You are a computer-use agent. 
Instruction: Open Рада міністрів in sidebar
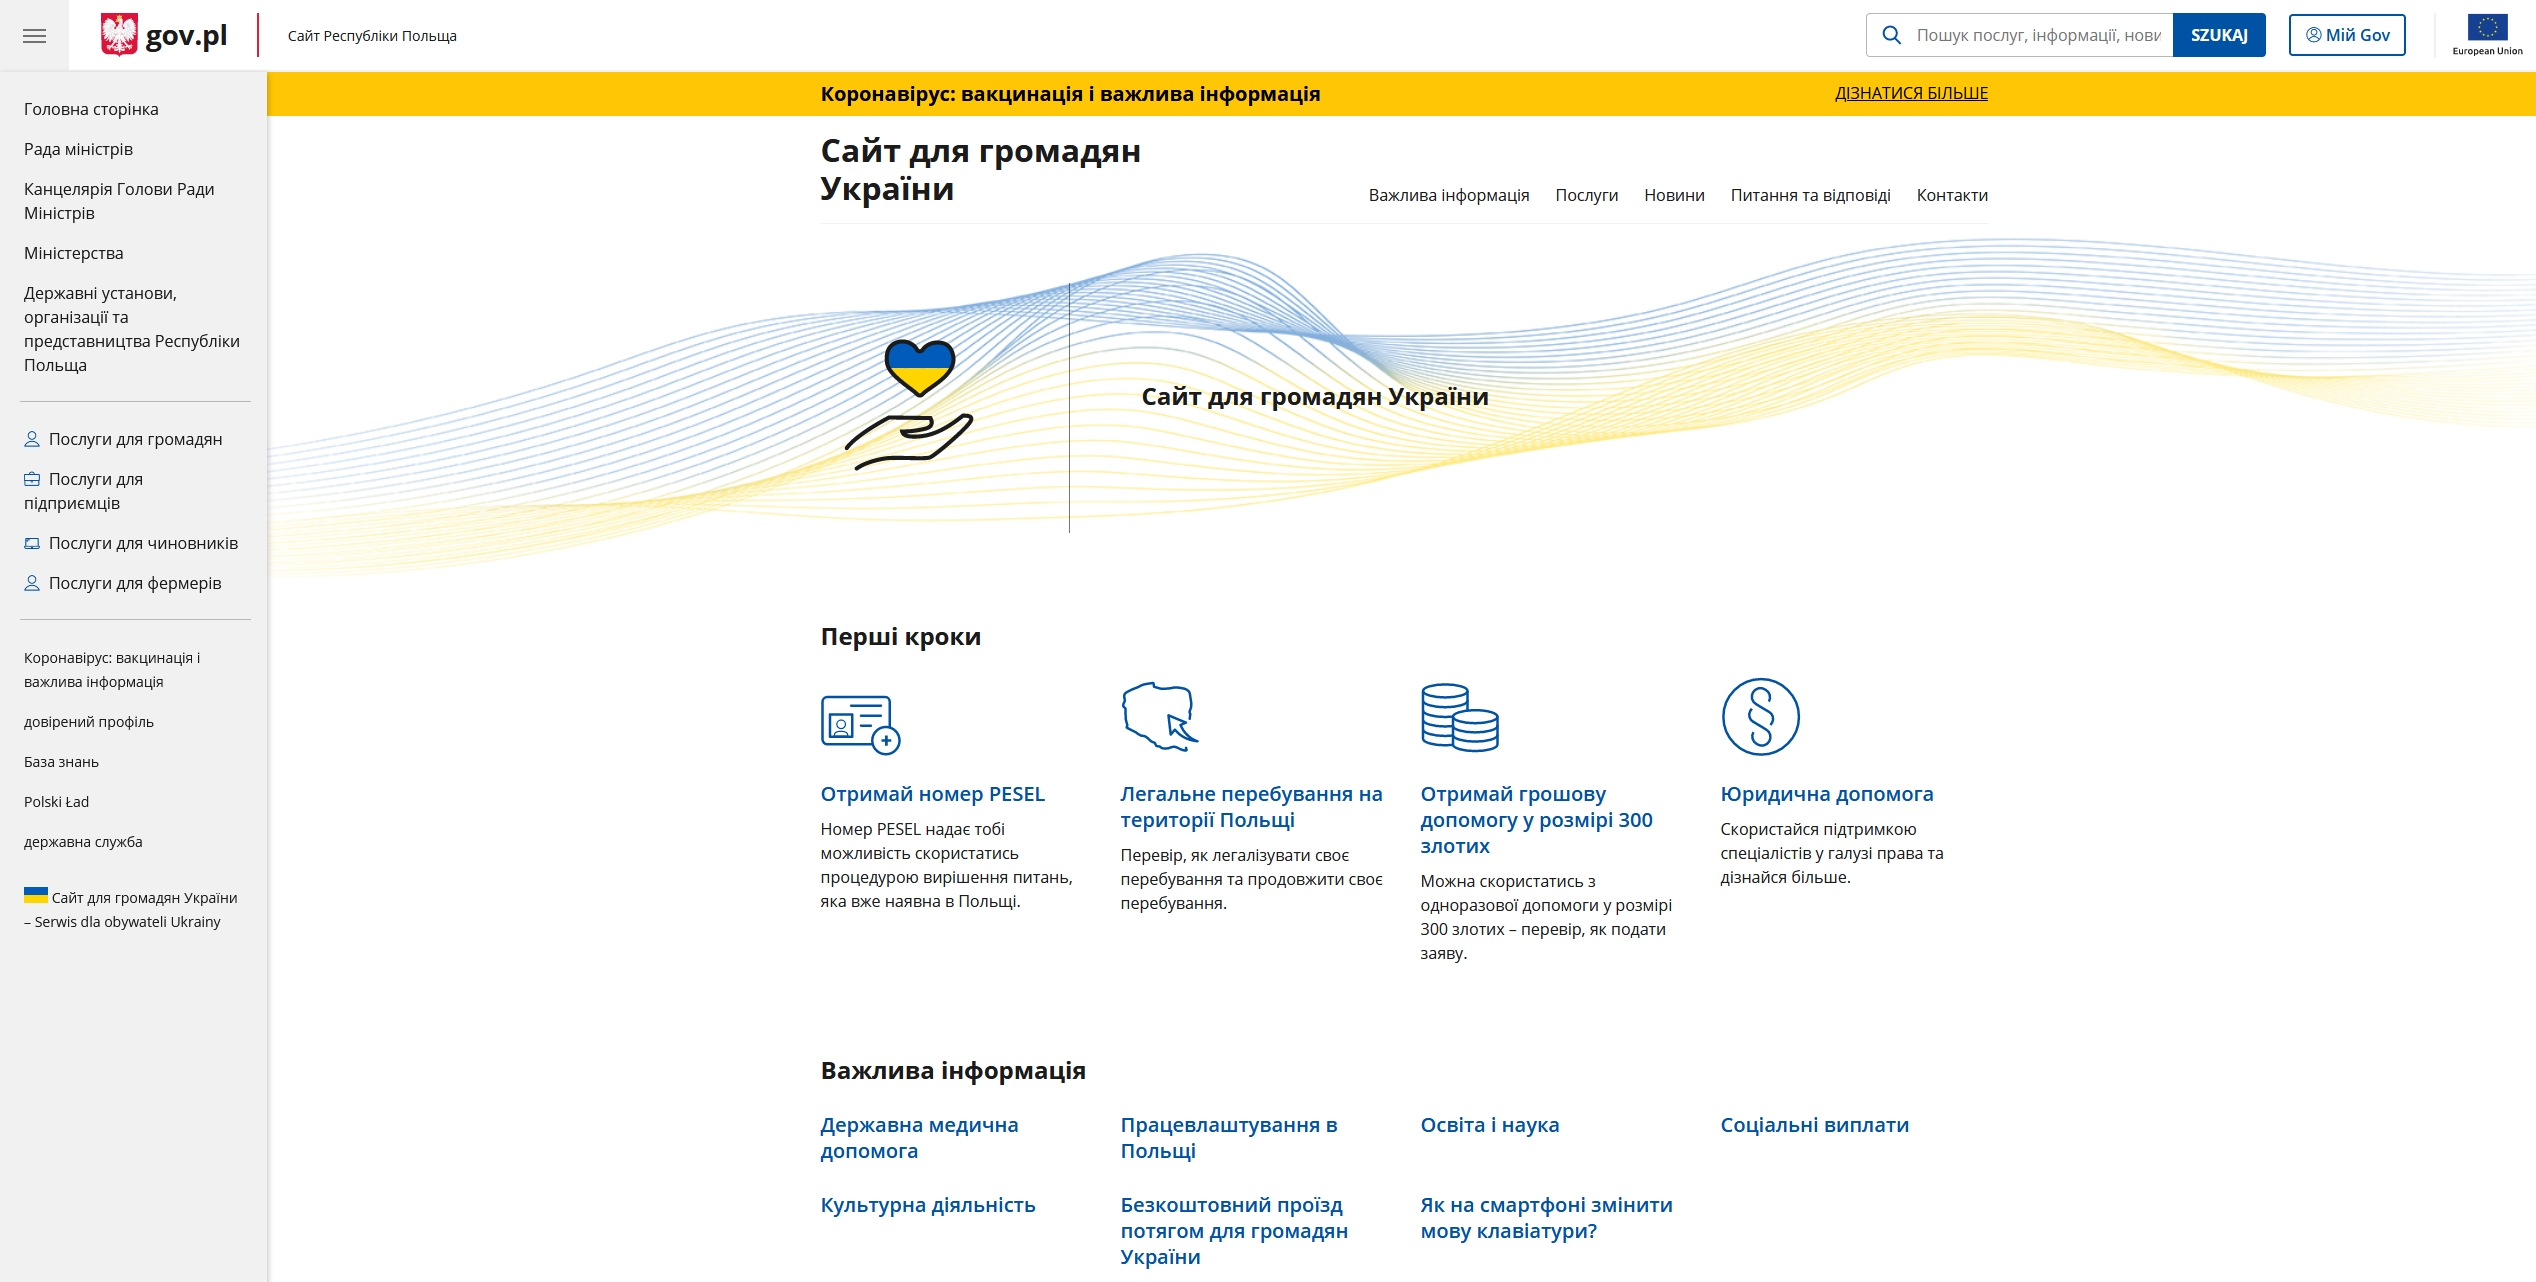[78, 149]
